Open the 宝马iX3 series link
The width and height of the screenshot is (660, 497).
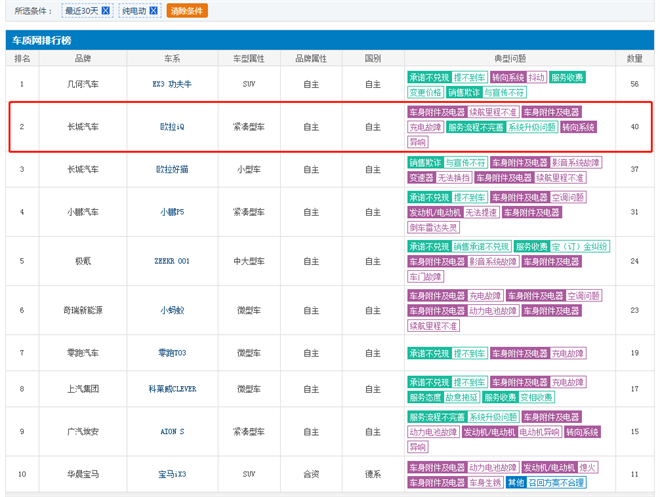coord(172,474)
